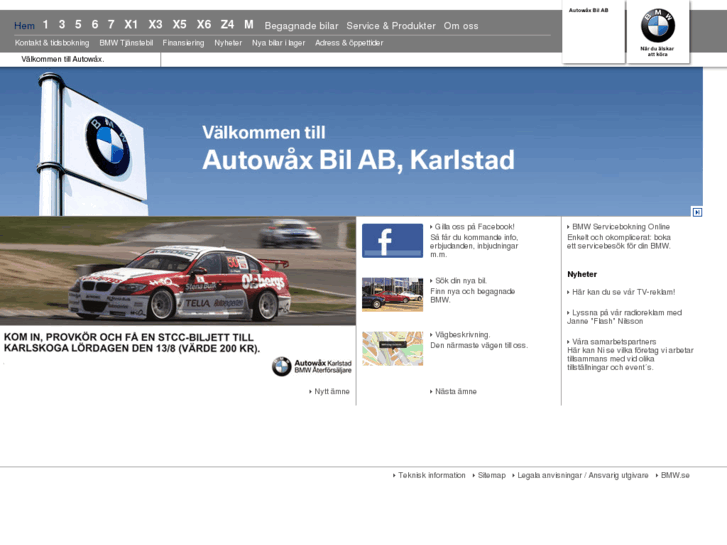The height and width of the screenshot is (545, 727).
Task: Select the X1 model menu
Action: pos(131,25)
